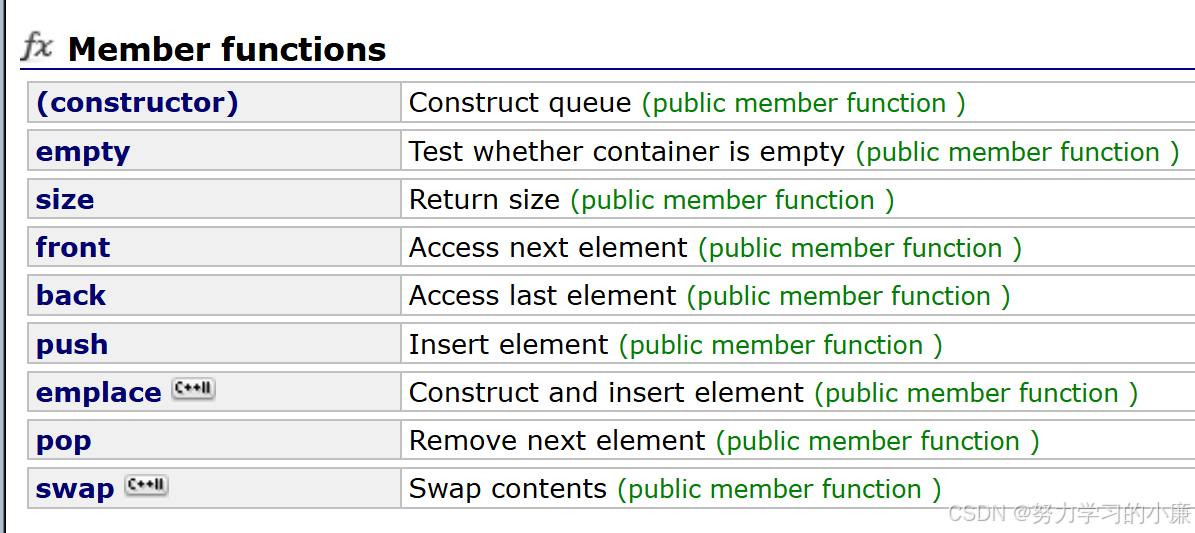Open the swap function reference

point(75,489)
